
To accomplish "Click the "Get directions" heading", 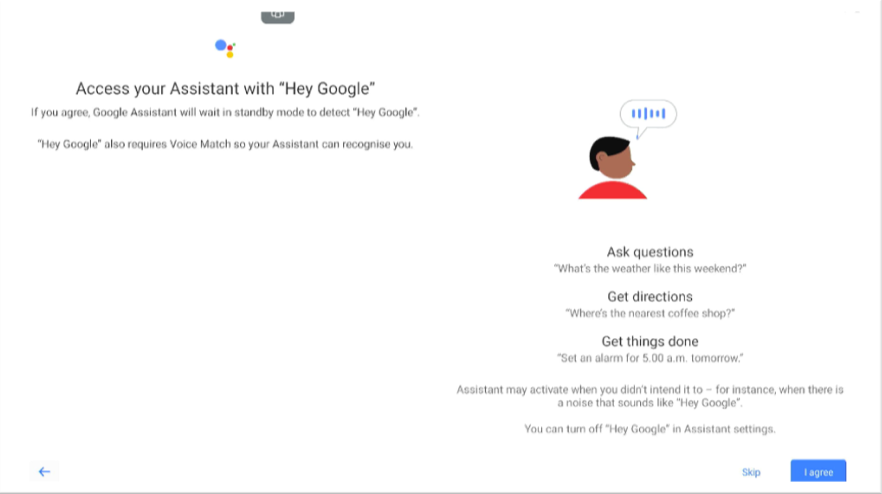I will [650, 296].
